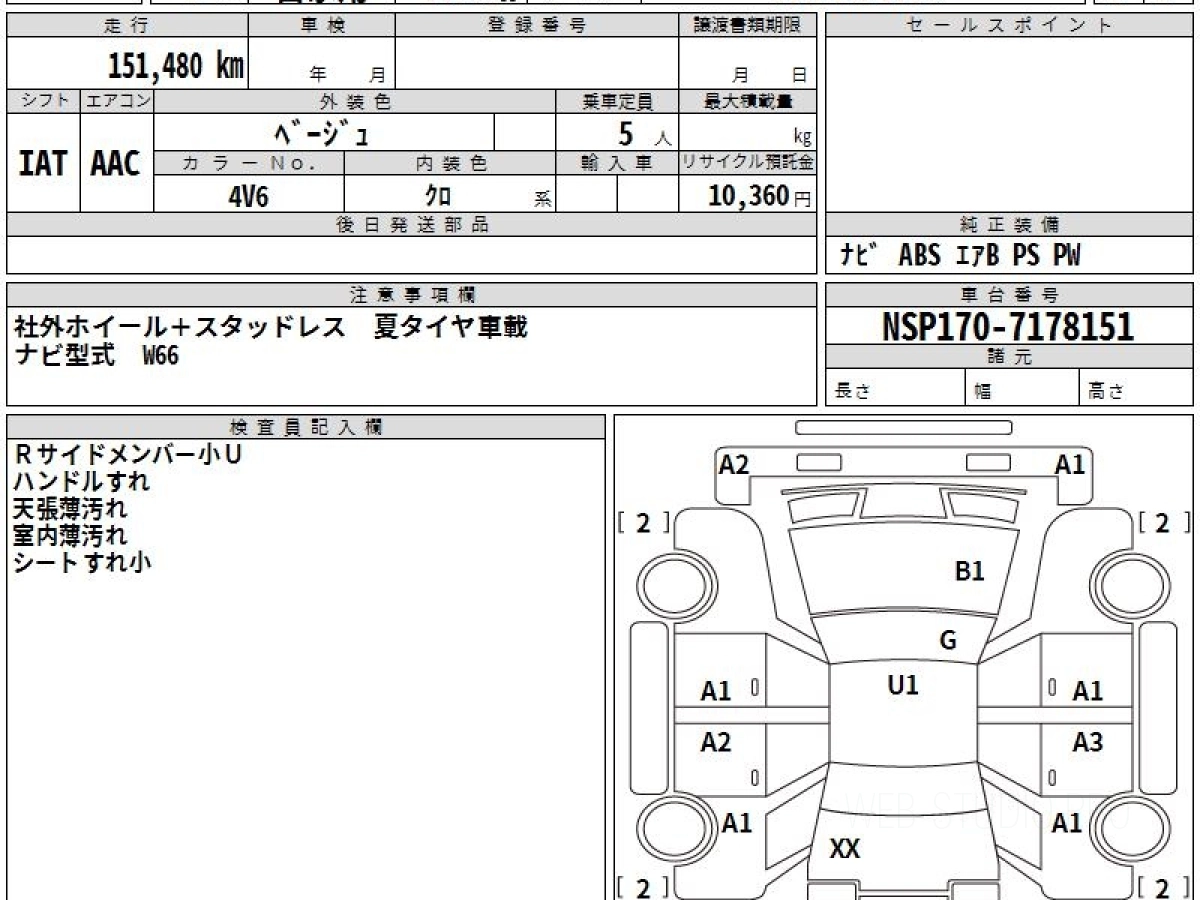Select the IAT shift value
The height and width of the screenshot is (900, 1200).
(43, 164)
